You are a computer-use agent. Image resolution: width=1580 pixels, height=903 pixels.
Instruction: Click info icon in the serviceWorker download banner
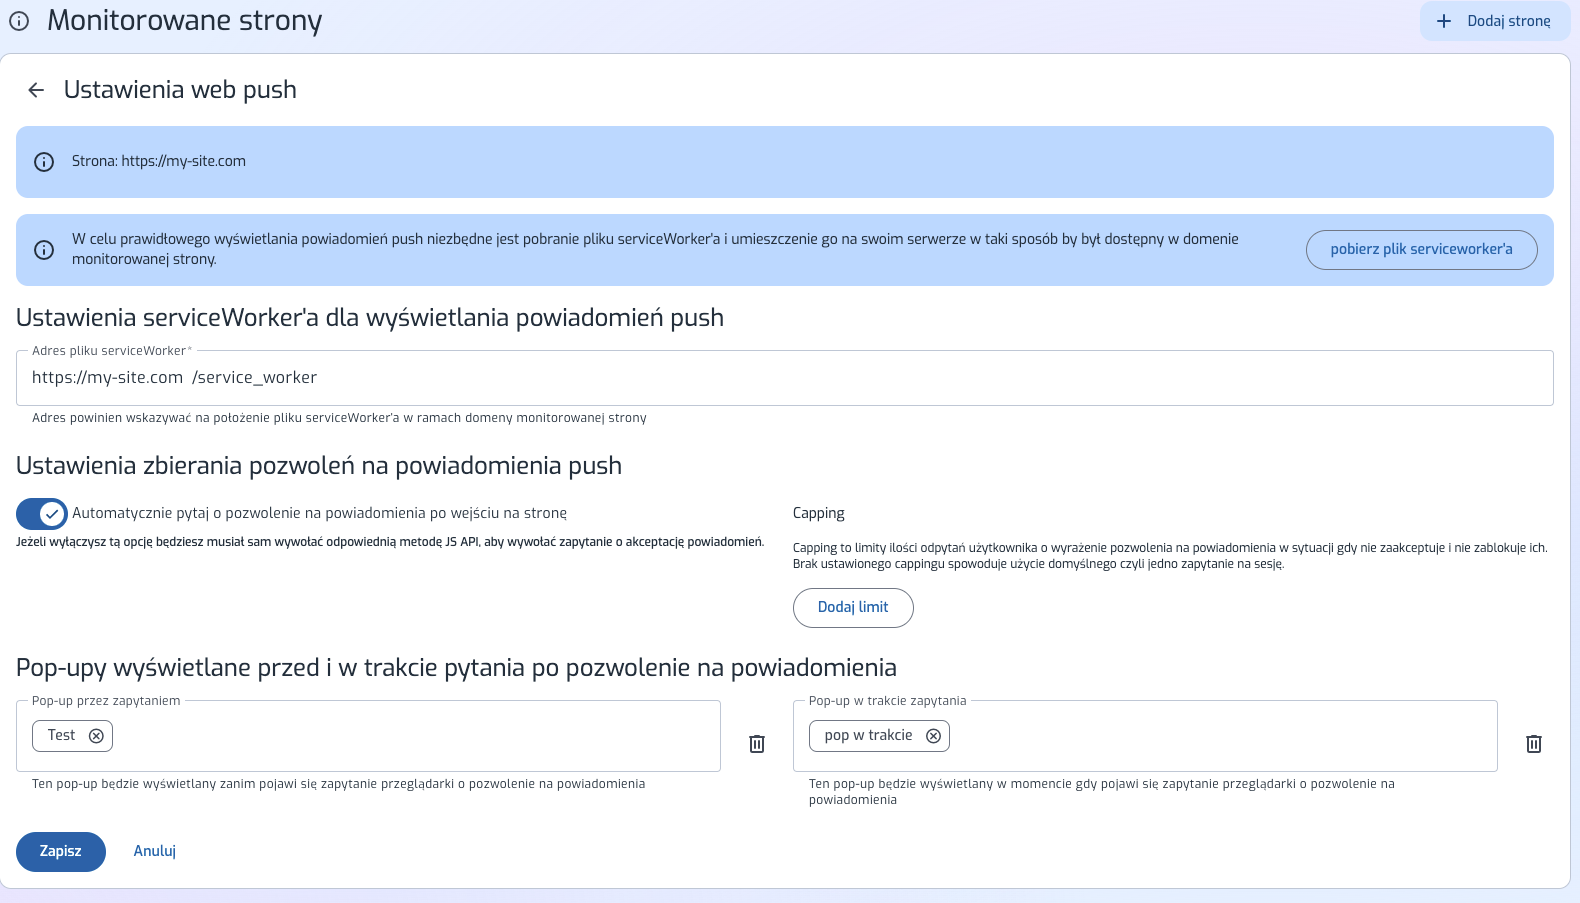tap(44, 250)
